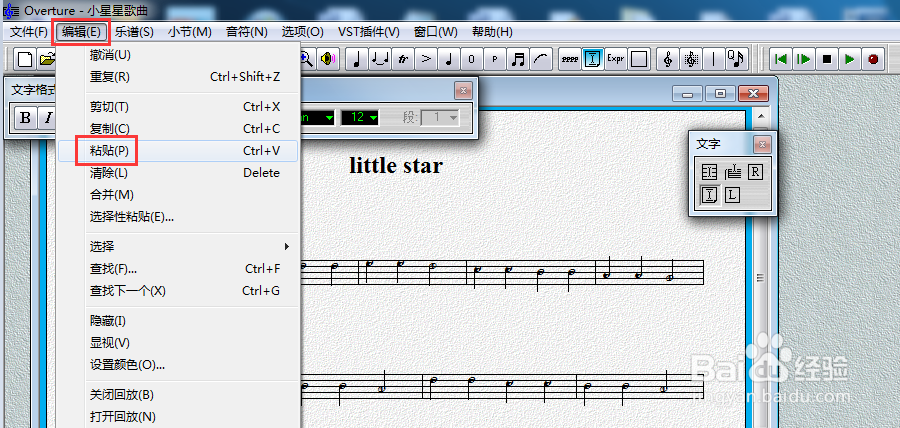Open the 音符(N) menu
900x428 pixels.
click(246, 32)
